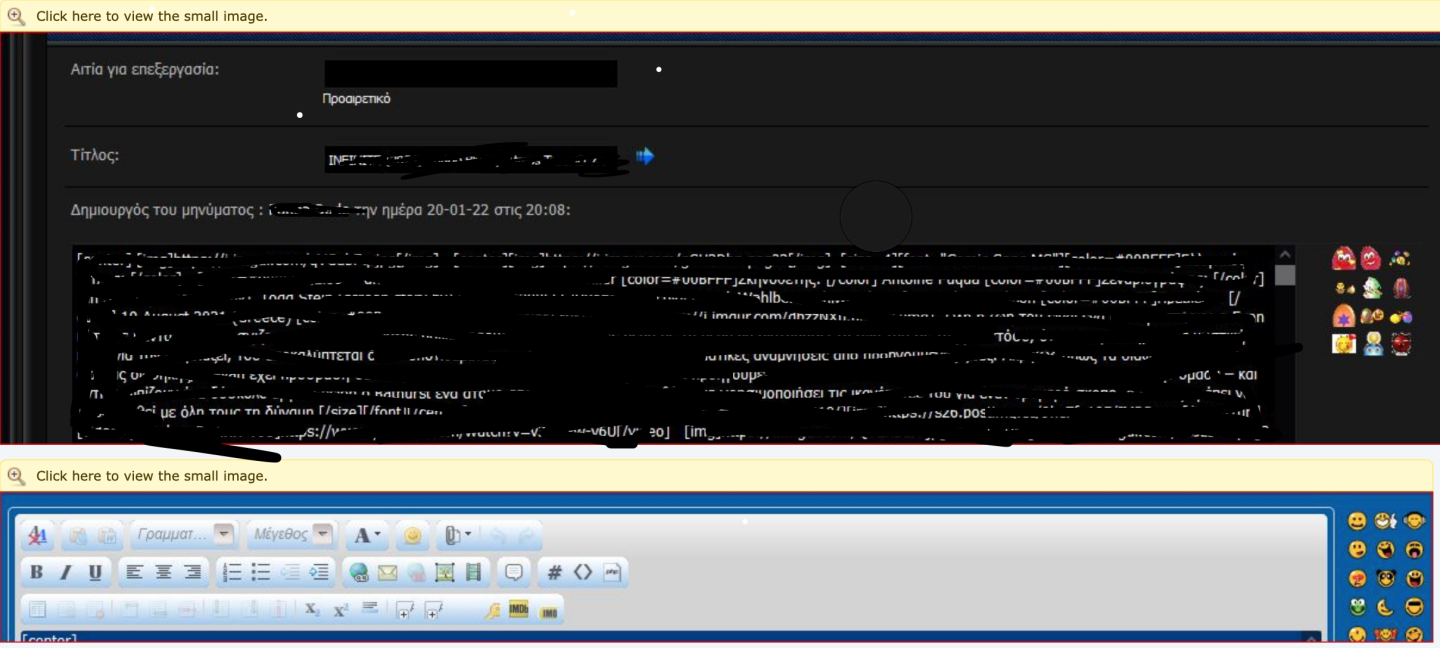
Task: Click the reason for editing input field
Action: tap(471, 74)
